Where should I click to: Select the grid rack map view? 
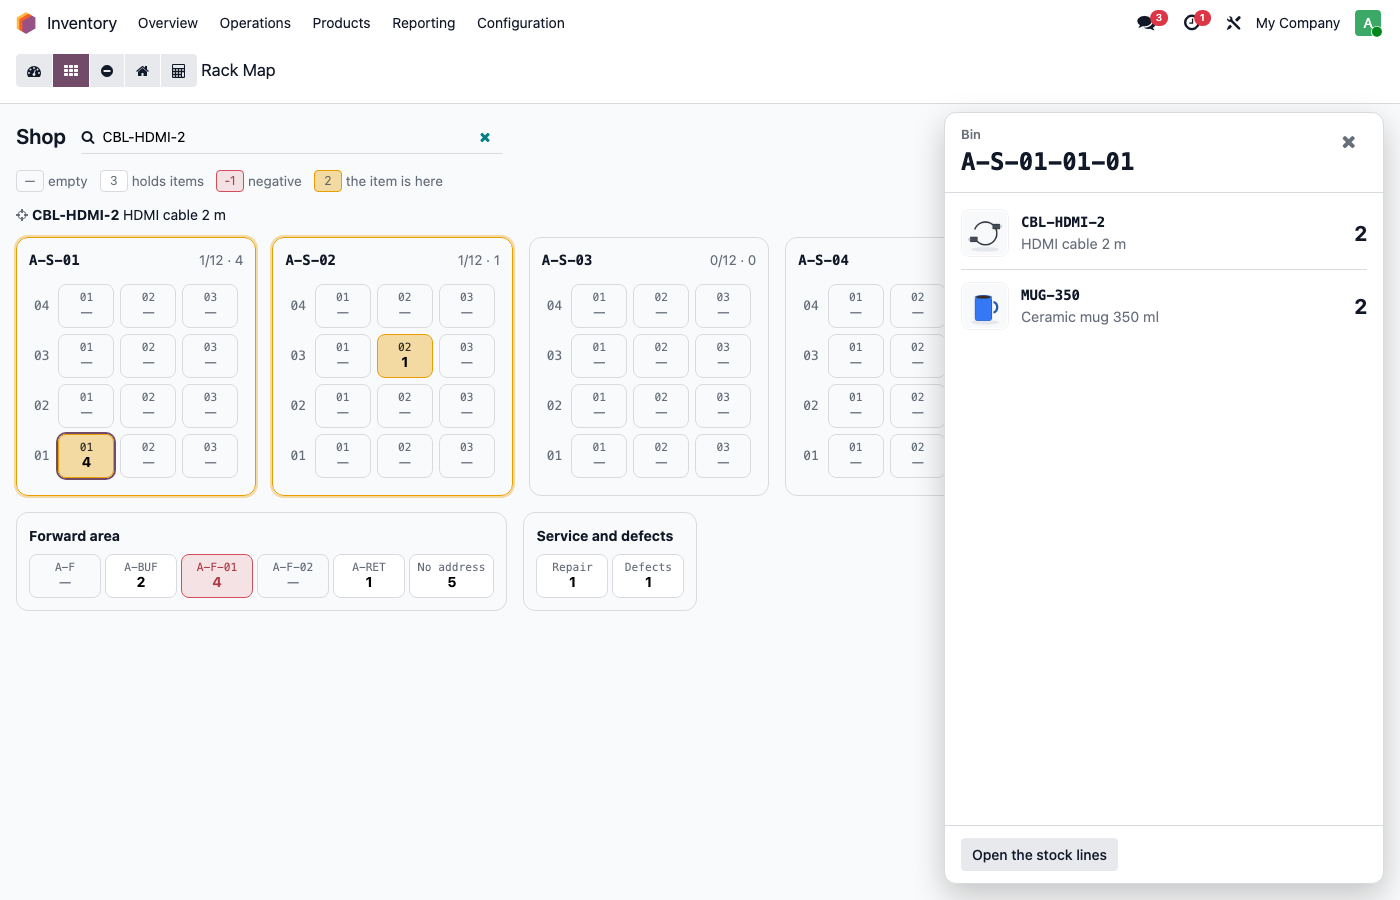pyautogui.click(x=71, y=71)
